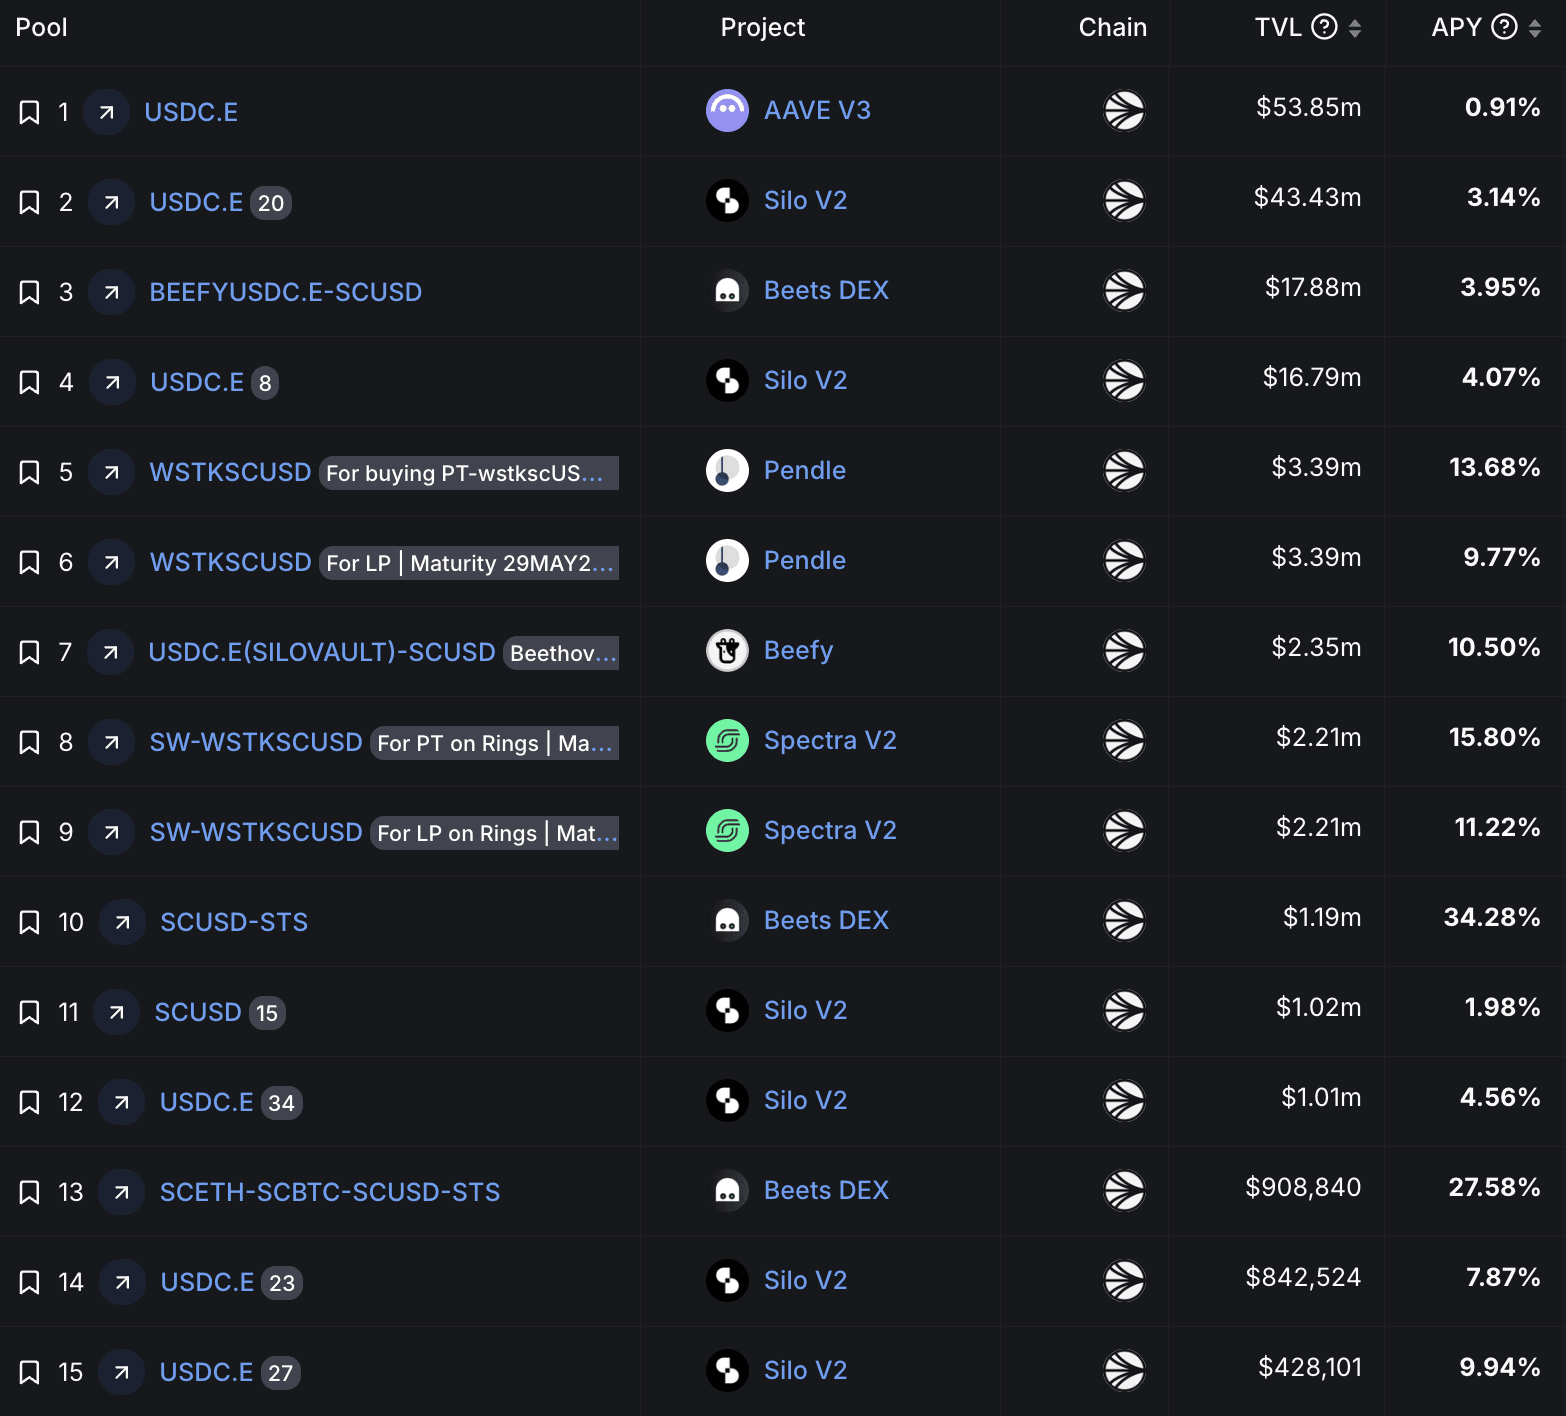Open the Beets DEX project link in row 3

(825, 290)
